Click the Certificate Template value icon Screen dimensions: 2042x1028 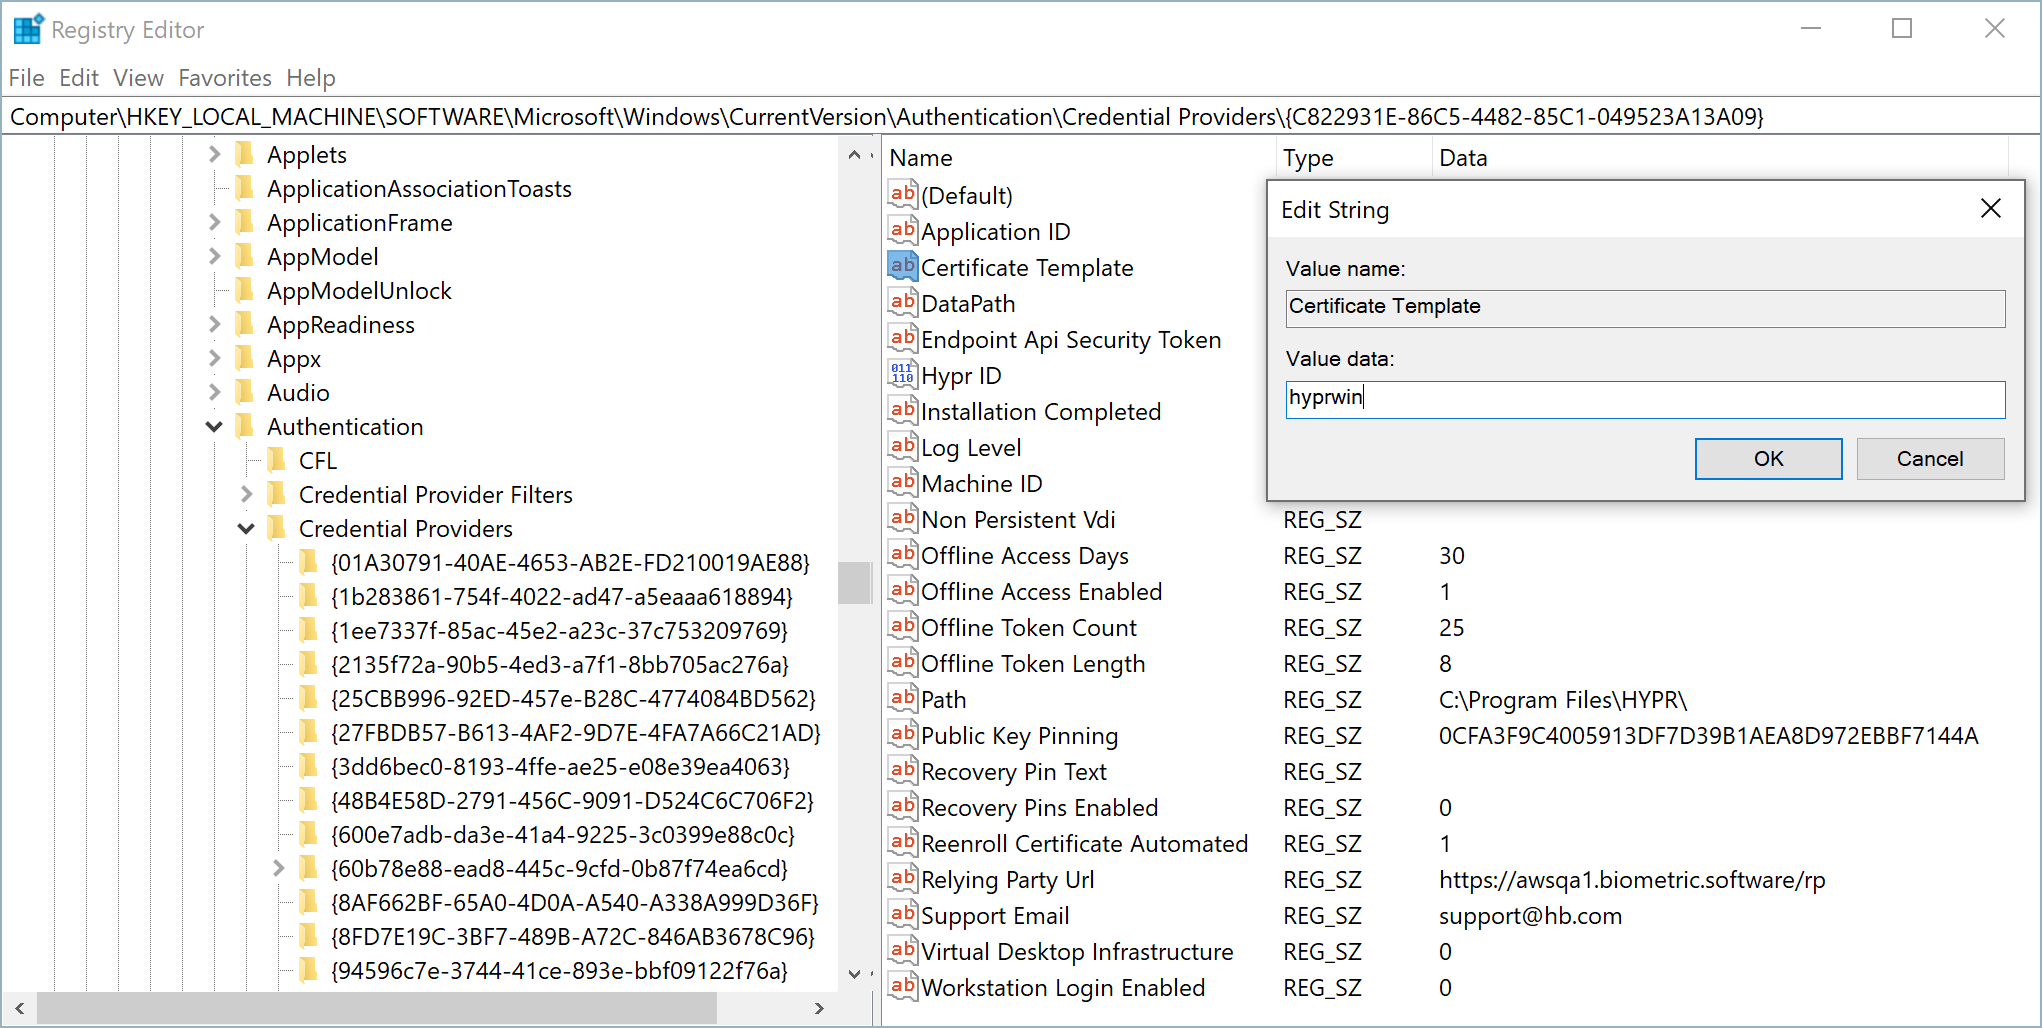pyautogui.click(x=902, y=266)
